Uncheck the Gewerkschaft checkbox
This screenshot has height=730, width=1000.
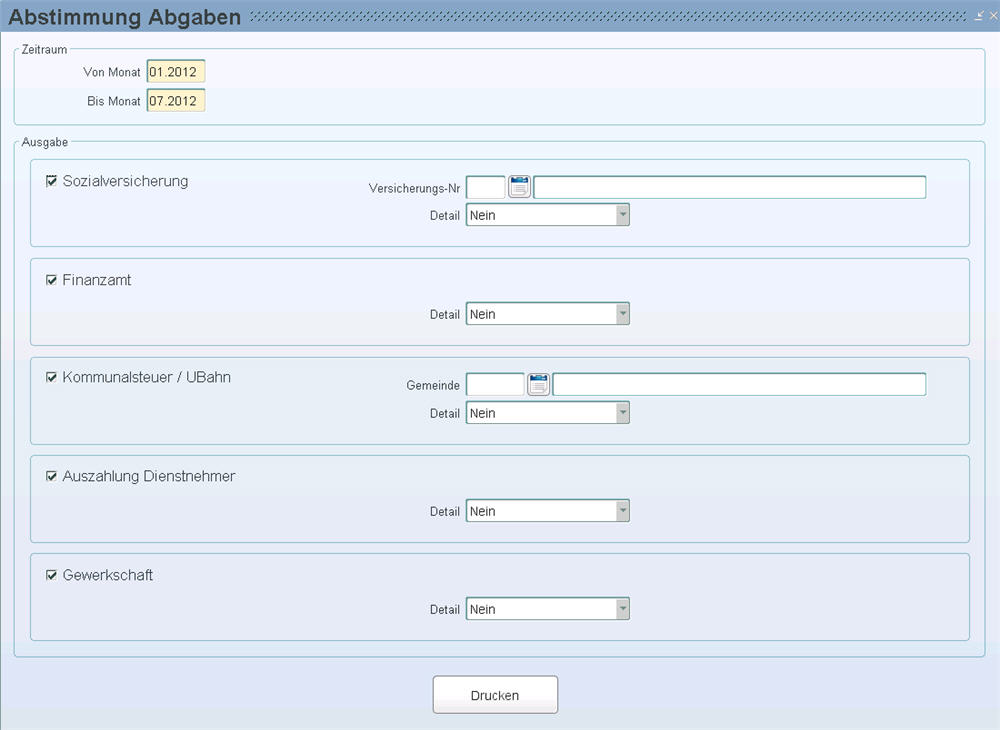coord(52,575)
